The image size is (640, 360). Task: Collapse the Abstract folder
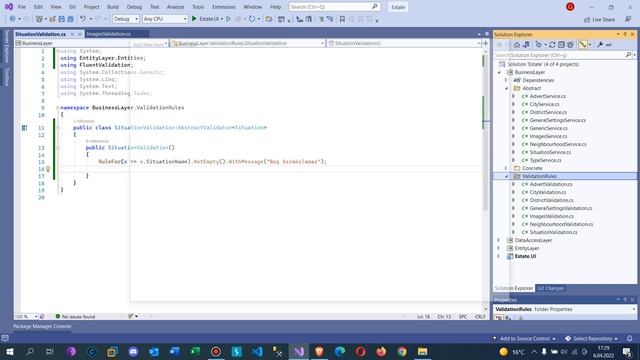point(507,88)
